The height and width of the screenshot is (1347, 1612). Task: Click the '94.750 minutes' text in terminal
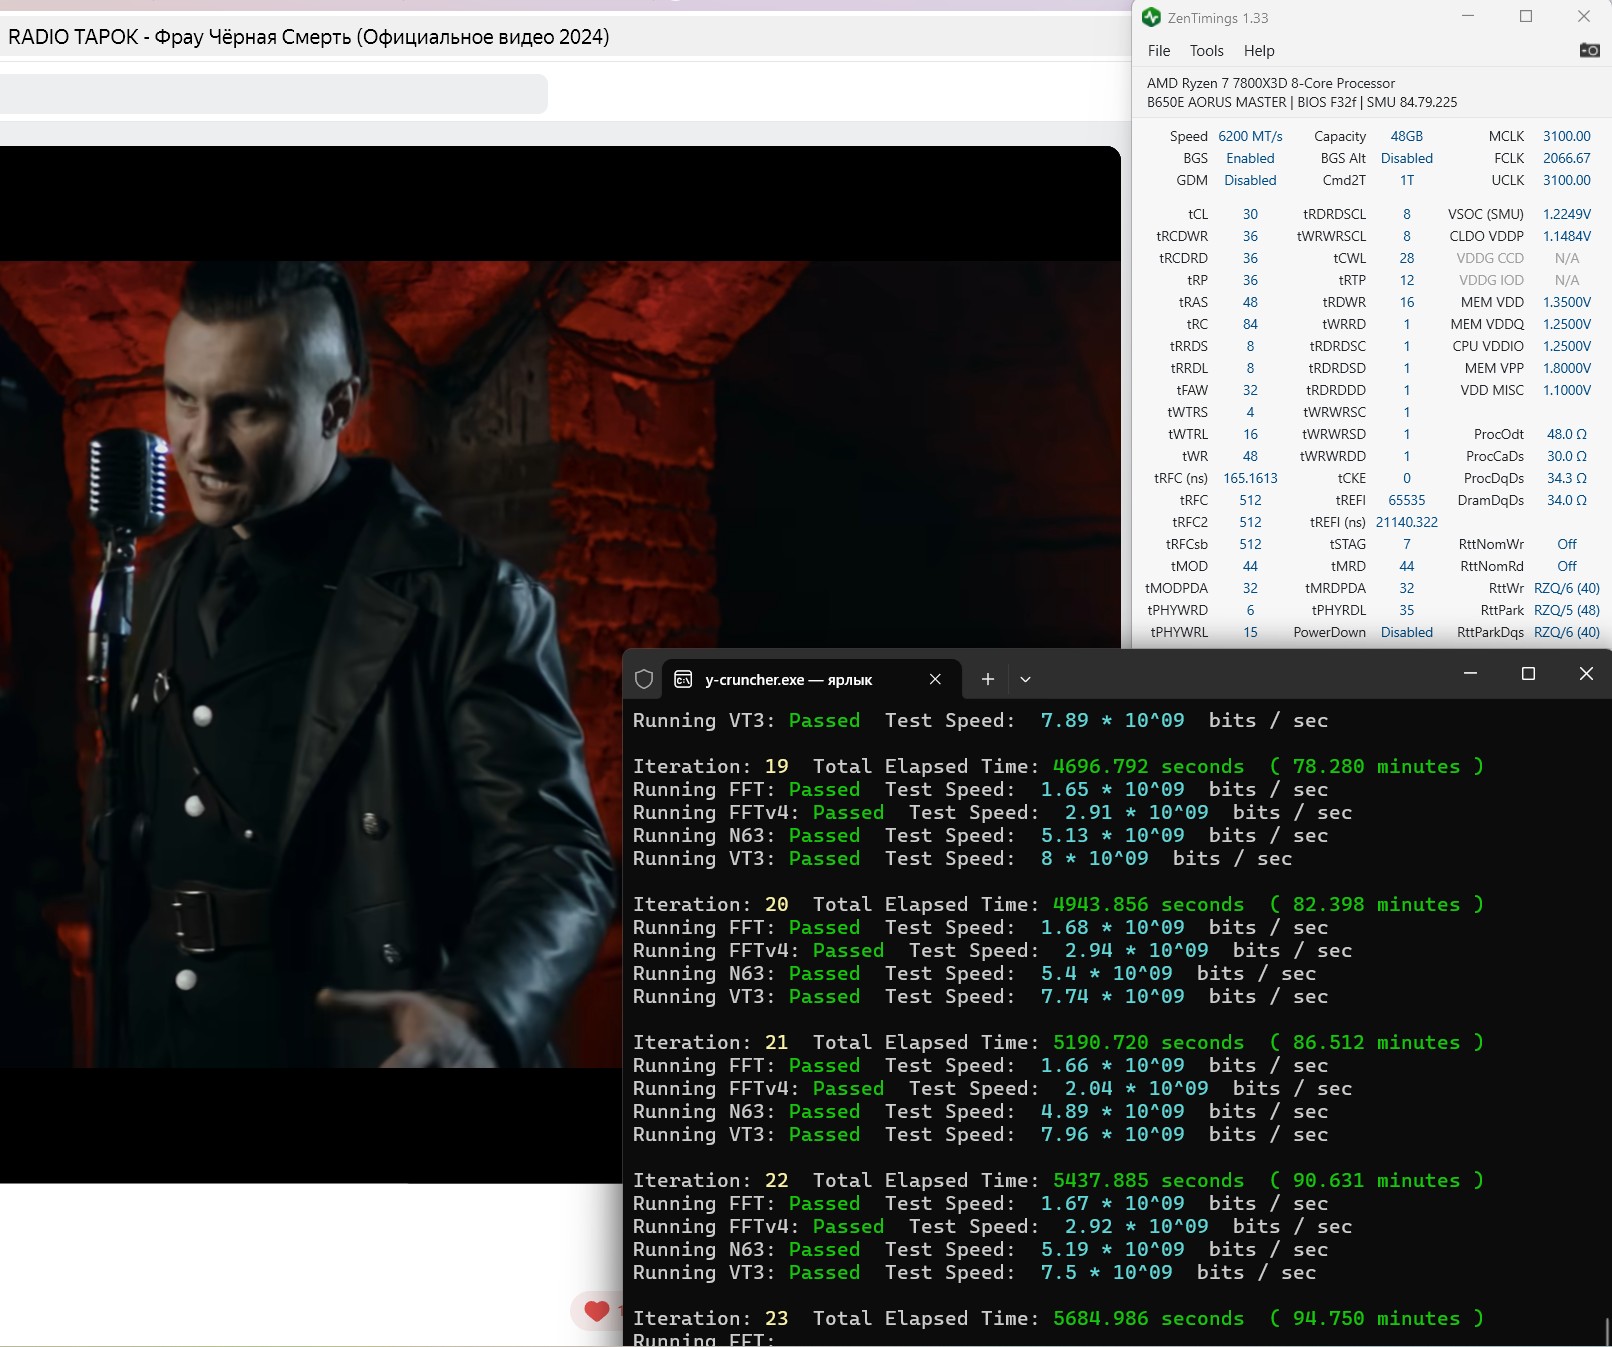pos(1376,1318)
